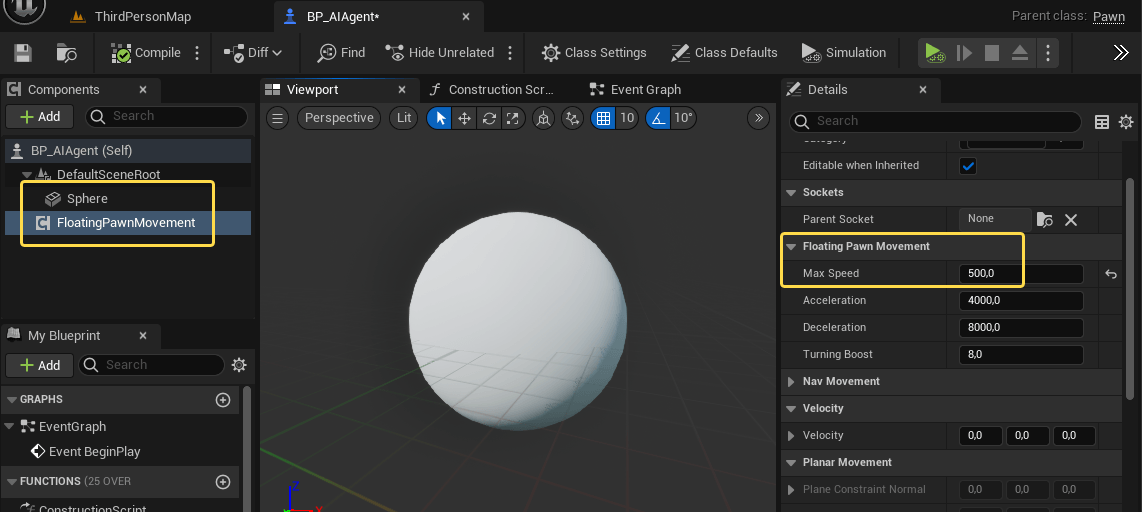Open the Diff dropdown

(x=253, y=52)
